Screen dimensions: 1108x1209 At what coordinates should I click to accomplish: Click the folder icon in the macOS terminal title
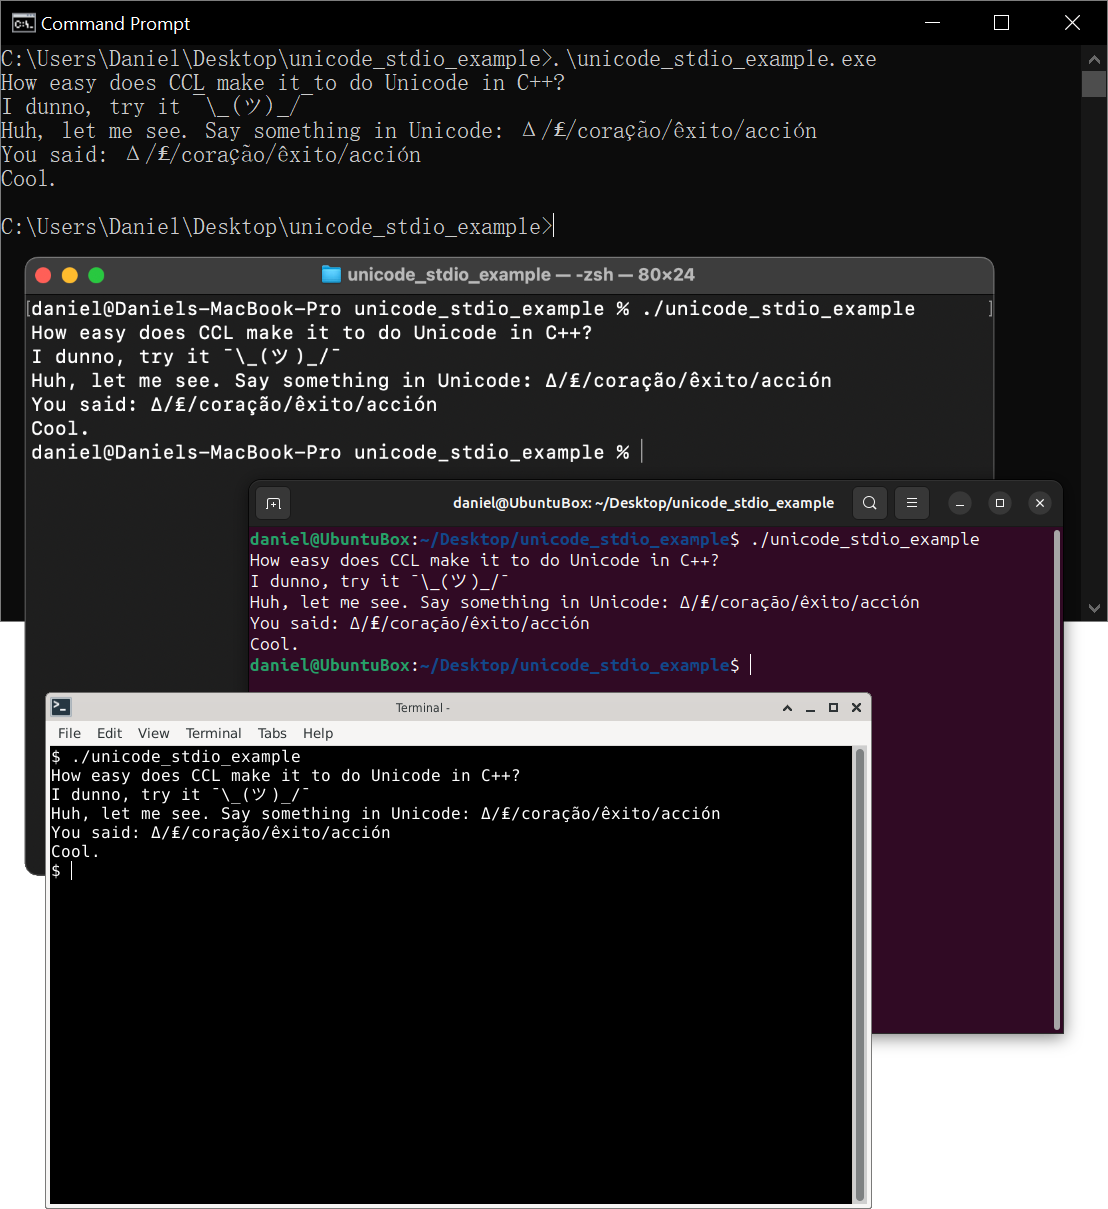(330, 274)
